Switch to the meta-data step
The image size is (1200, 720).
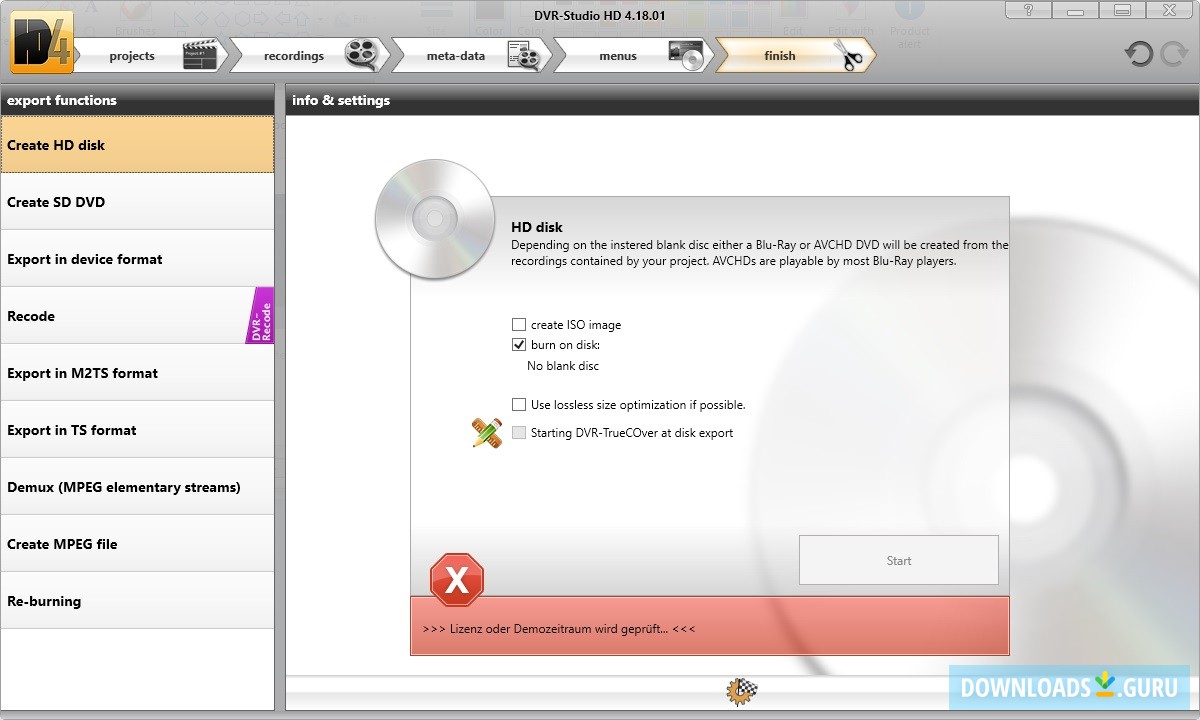[470, 56]
